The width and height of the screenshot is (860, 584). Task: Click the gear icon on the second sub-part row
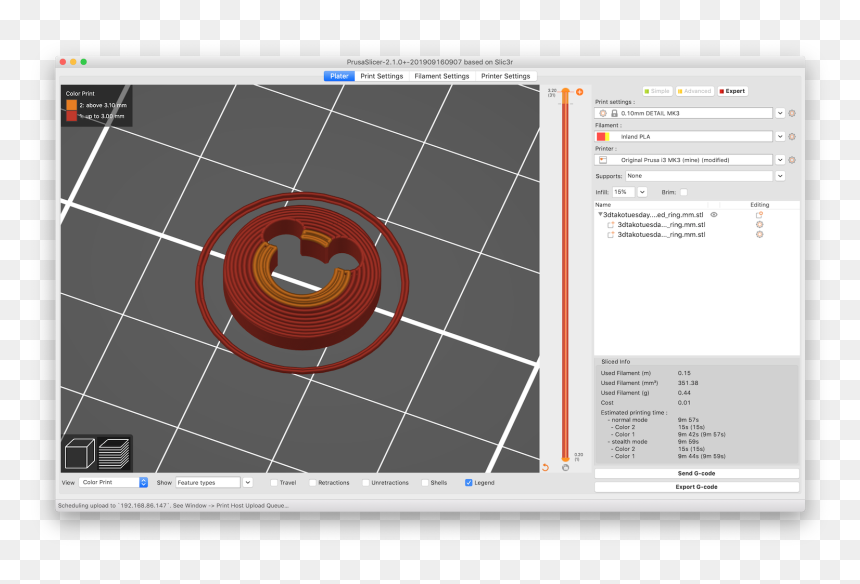(x=760, y=234)
